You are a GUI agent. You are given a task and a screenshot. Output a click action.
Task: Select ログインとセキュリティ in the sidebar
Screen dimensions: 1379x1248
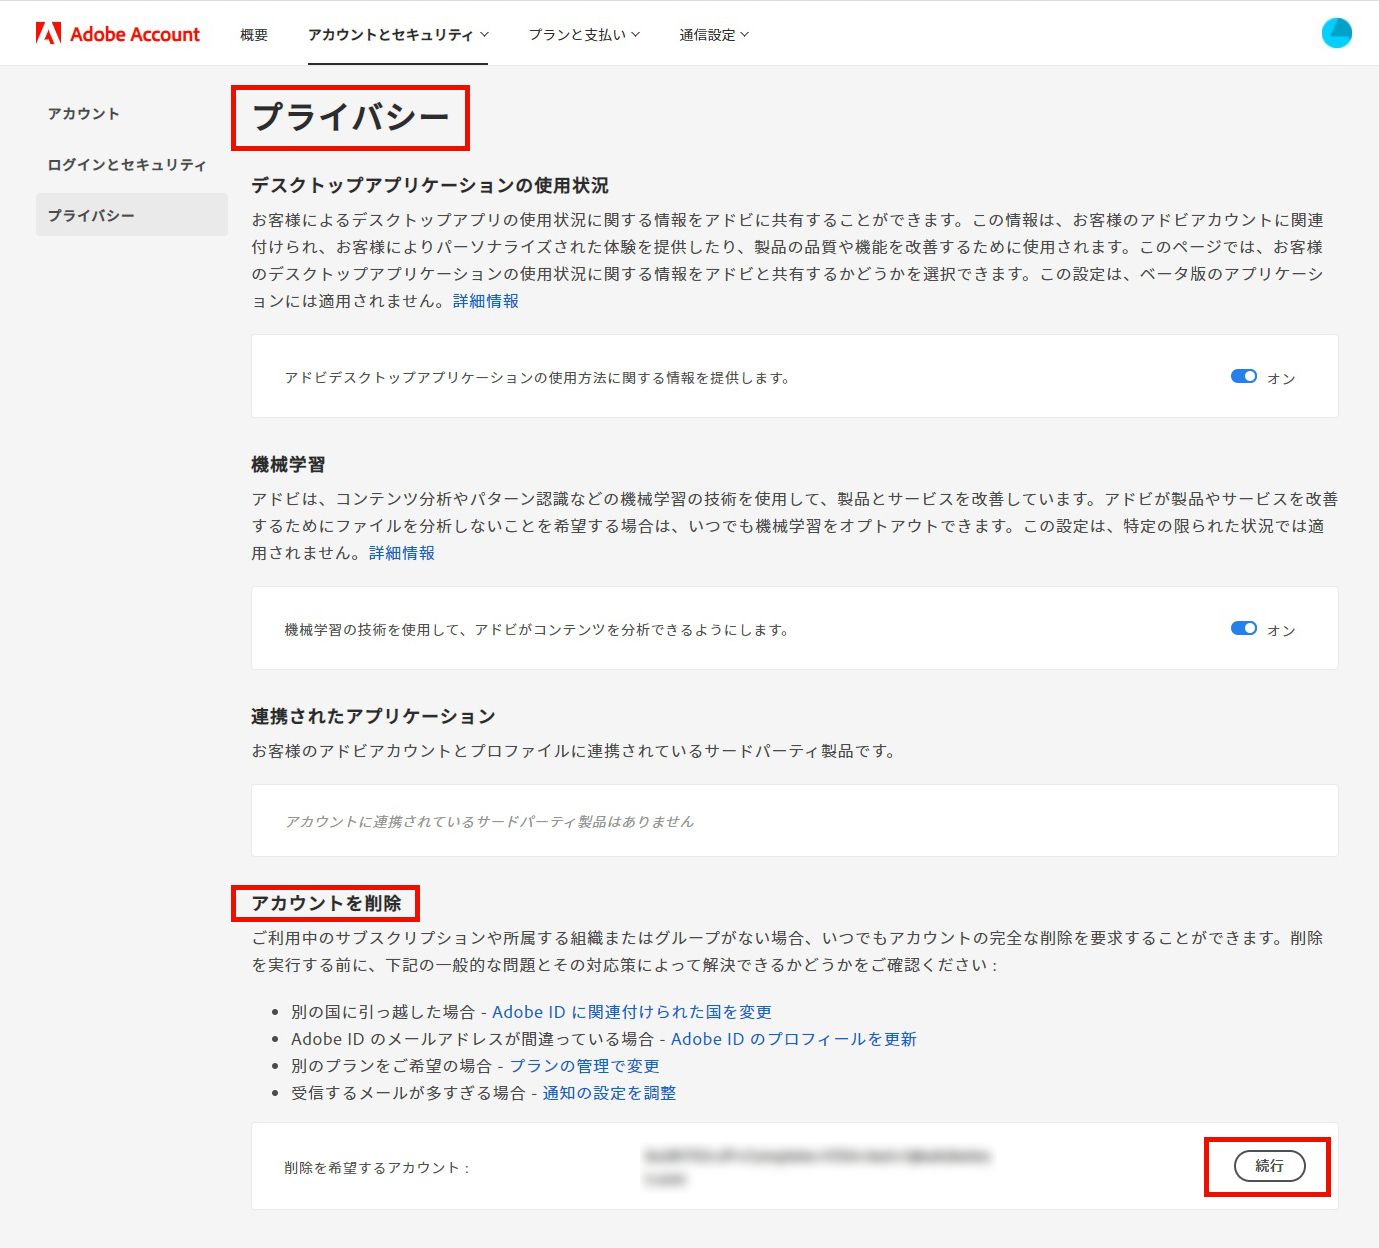tap(127, 165)
